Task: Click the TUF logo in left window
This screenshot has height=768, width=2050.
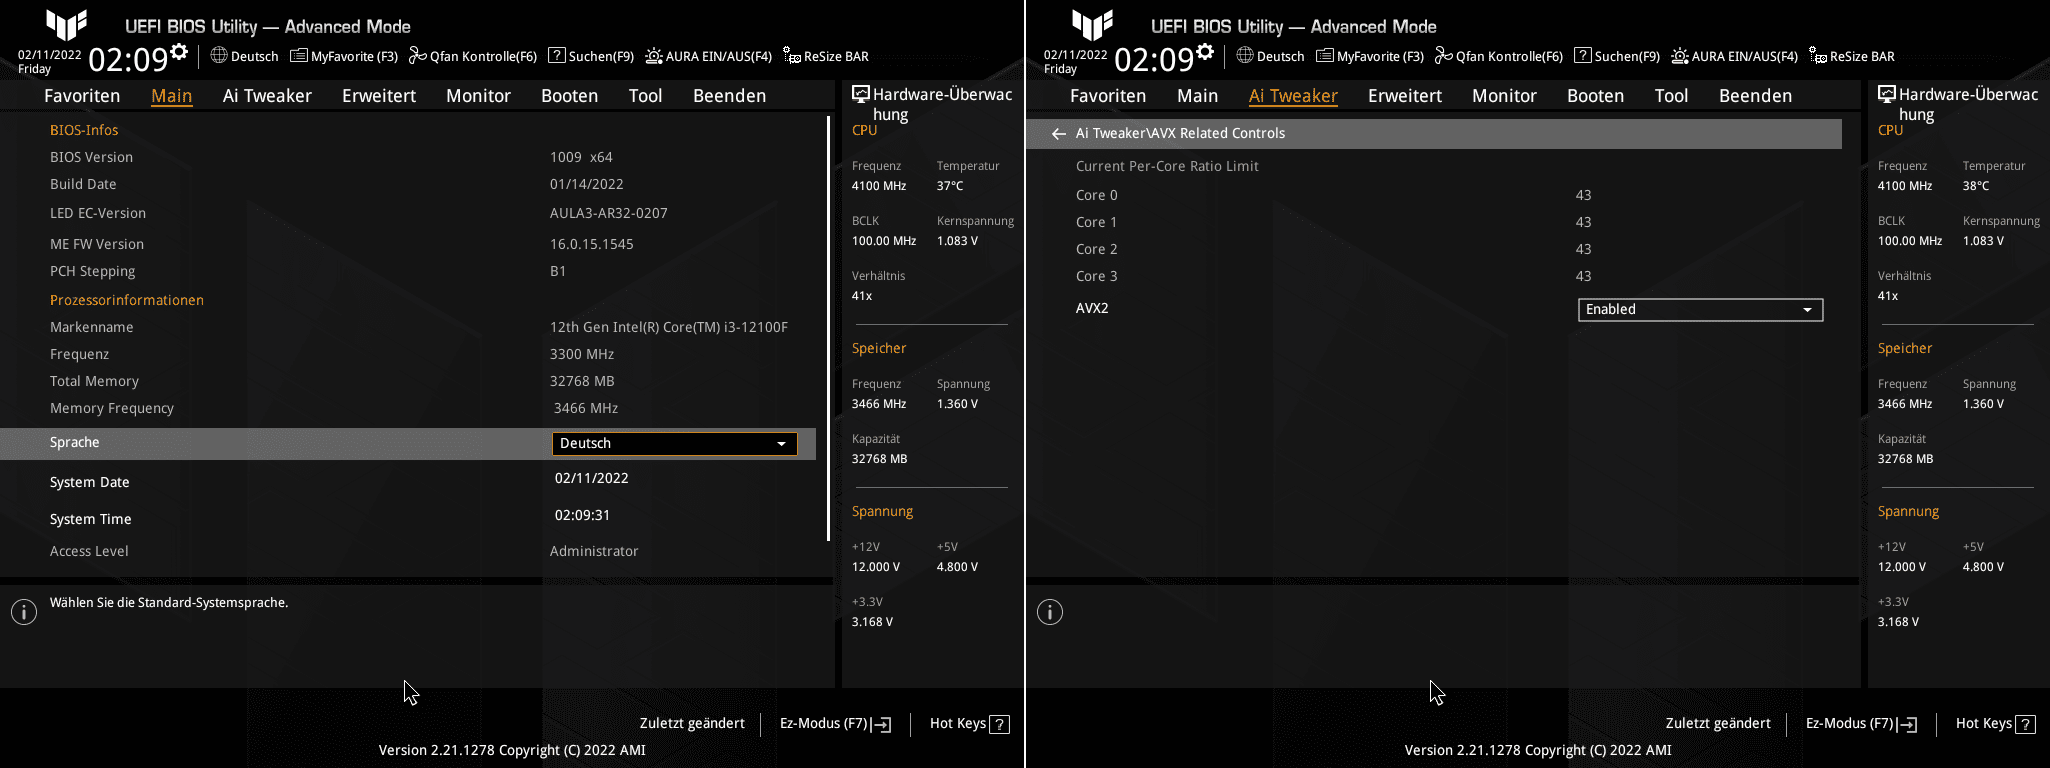Action: click(67, 23)
